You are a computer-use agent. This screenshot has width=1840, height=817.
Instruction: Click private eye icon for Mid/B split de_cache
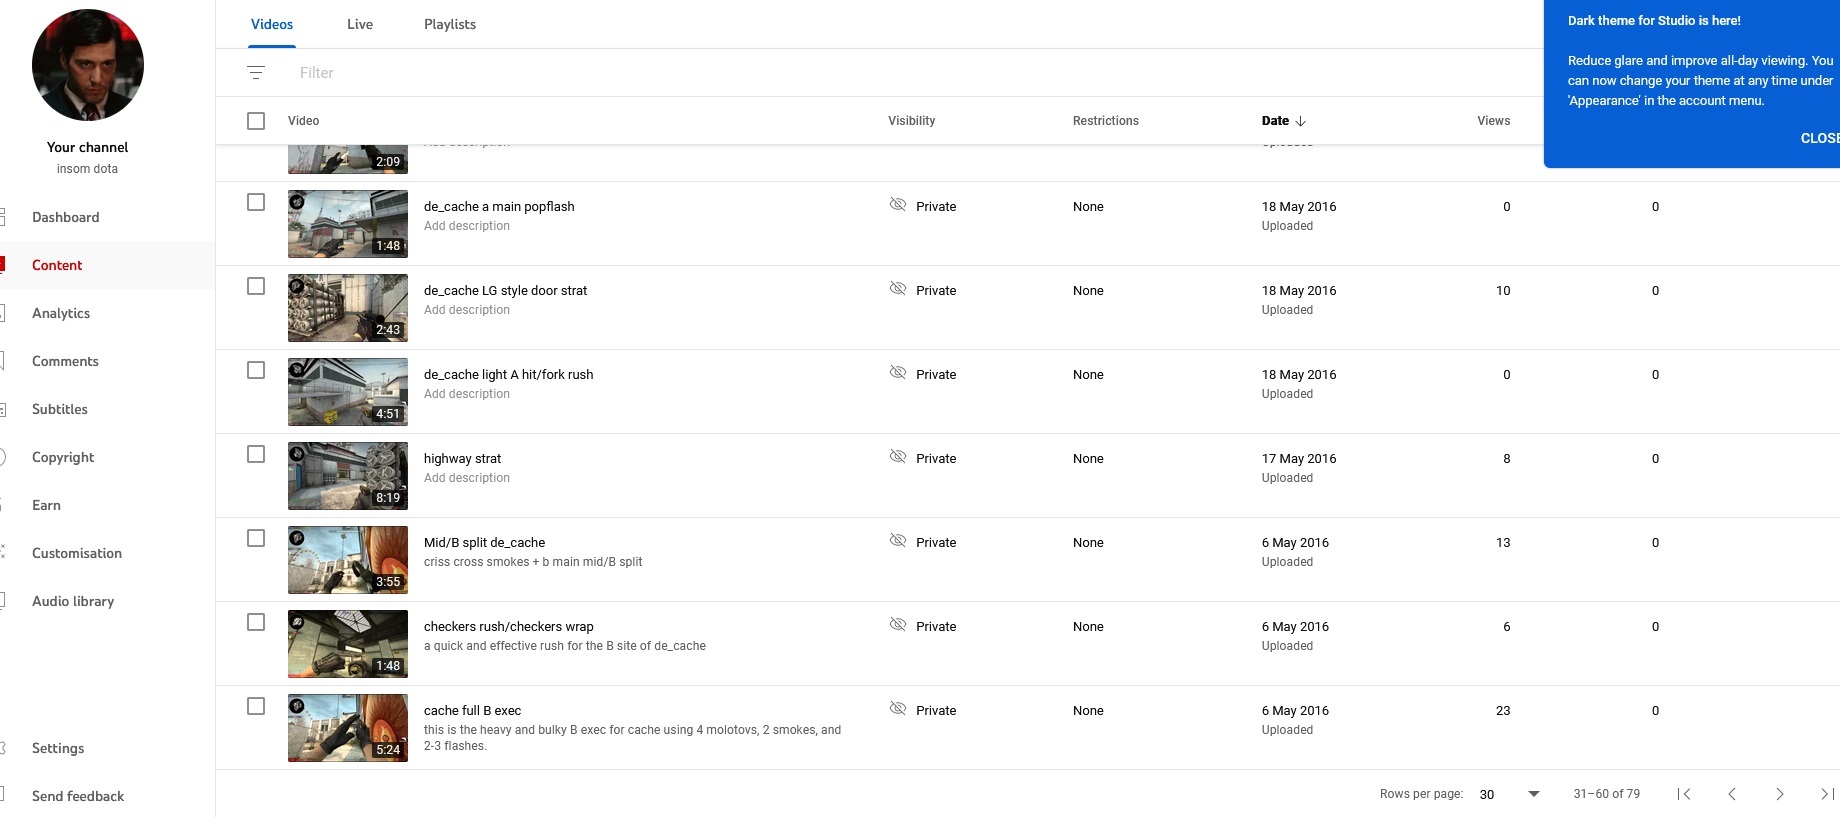coord(898,541)
